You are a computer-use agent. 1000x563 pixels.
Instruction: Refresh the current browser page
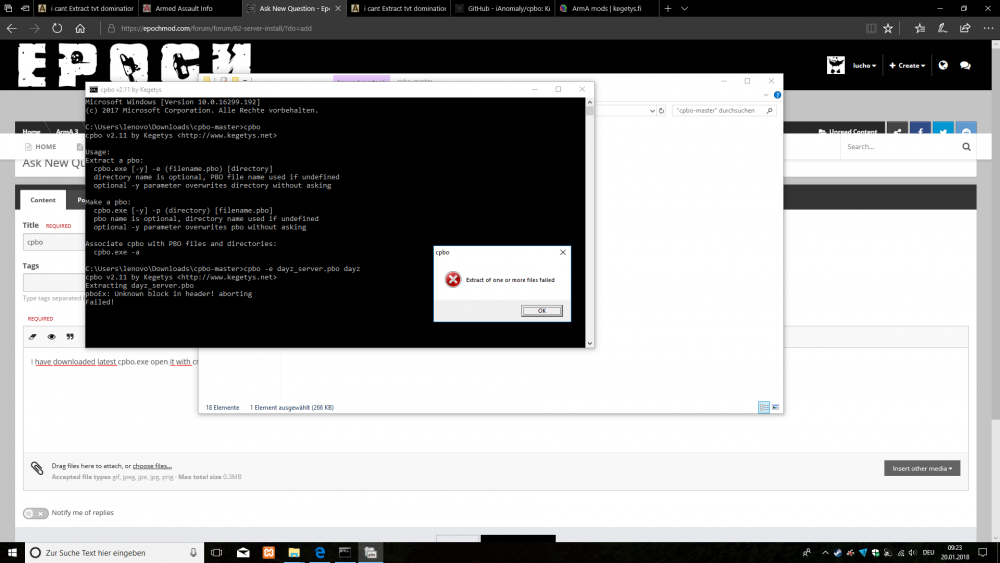tap(57, 28)
